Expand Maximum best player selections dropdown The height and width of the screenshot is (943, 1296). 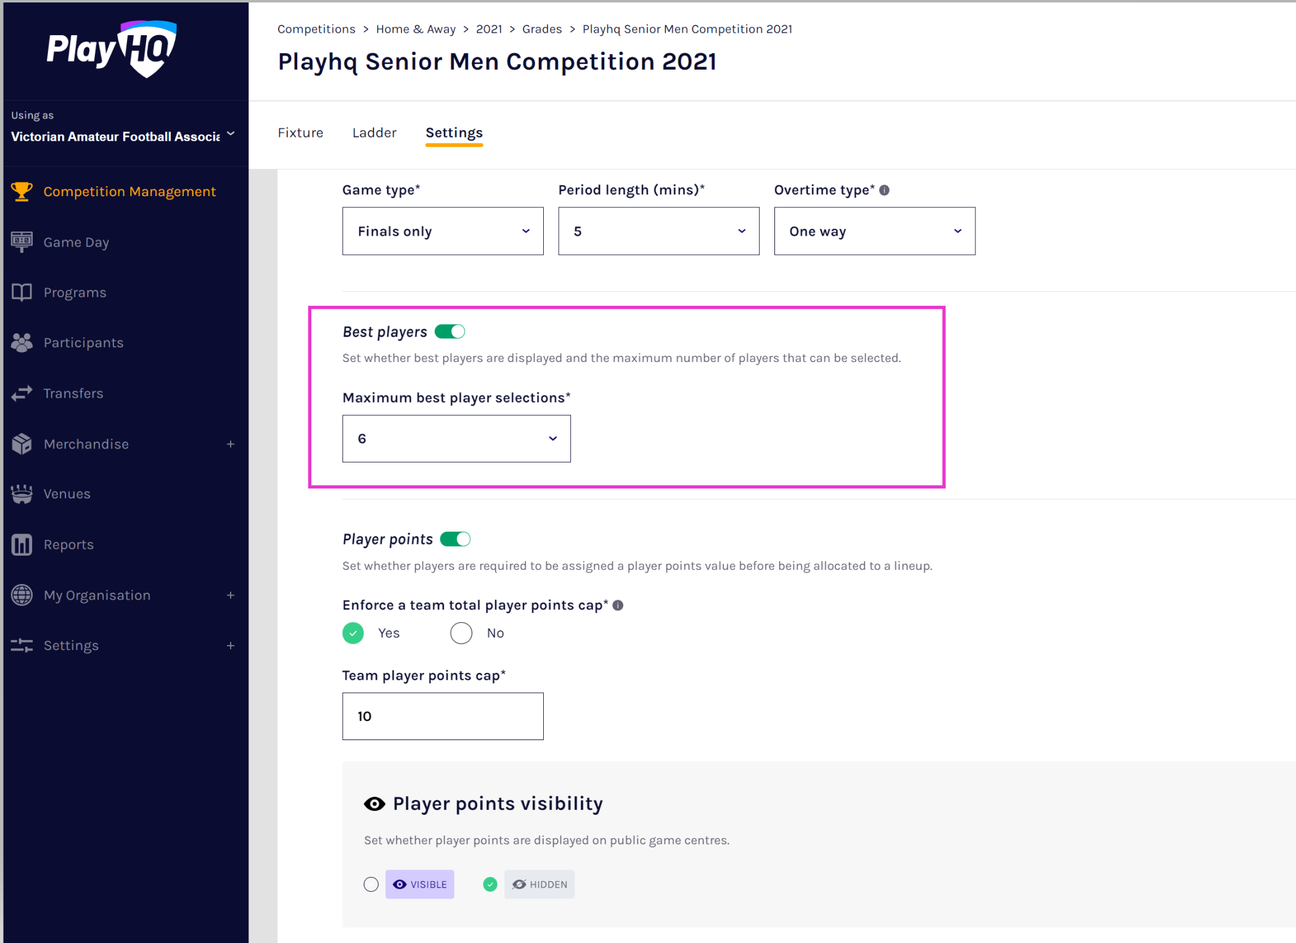point(456,439)
